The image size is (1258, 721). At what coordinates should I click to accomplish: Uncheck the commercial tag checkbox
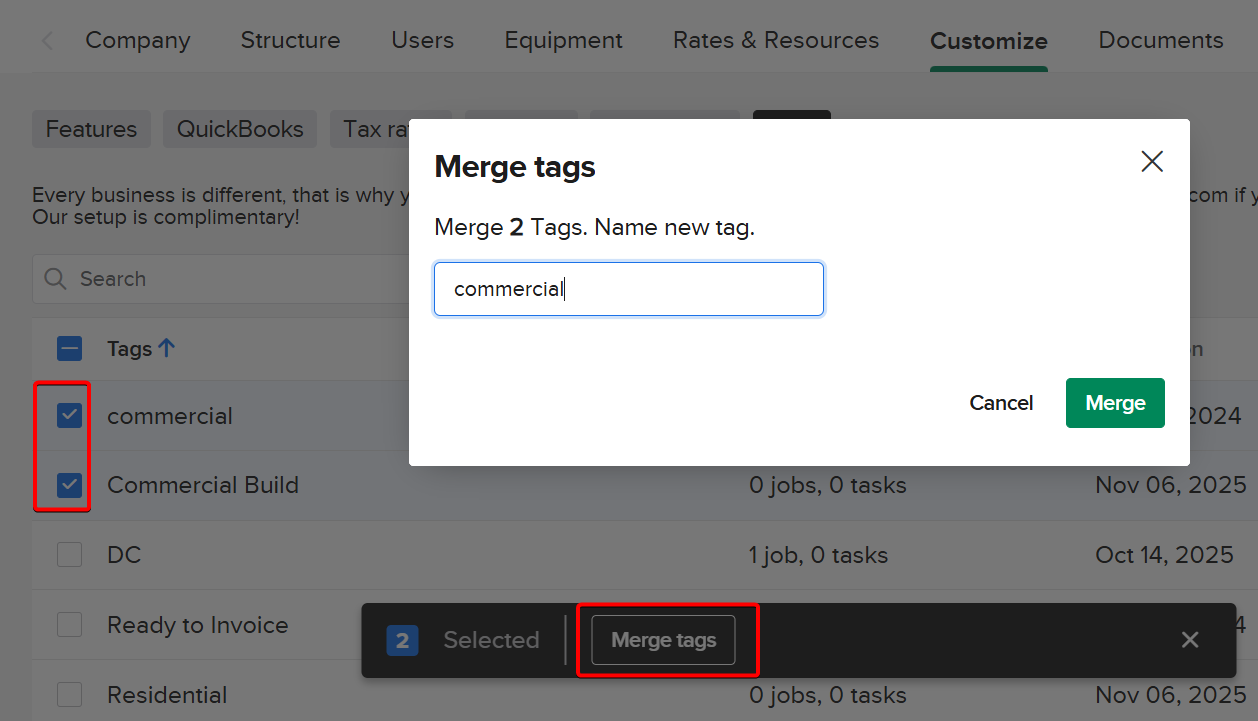(69, 415)
